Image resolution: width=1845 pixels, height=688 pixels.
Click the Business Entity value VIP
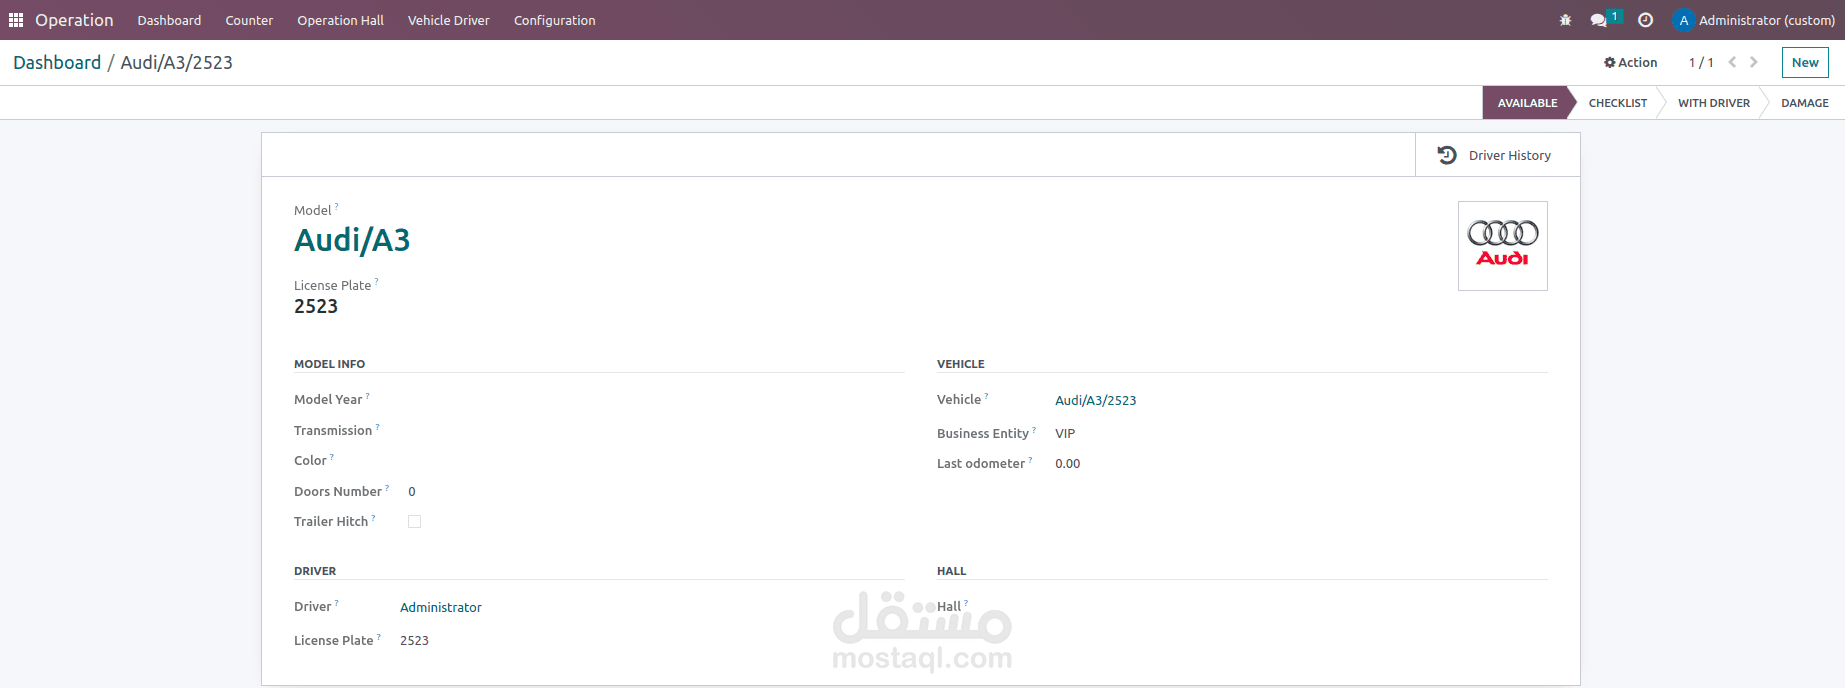[x=1065, y=434]
